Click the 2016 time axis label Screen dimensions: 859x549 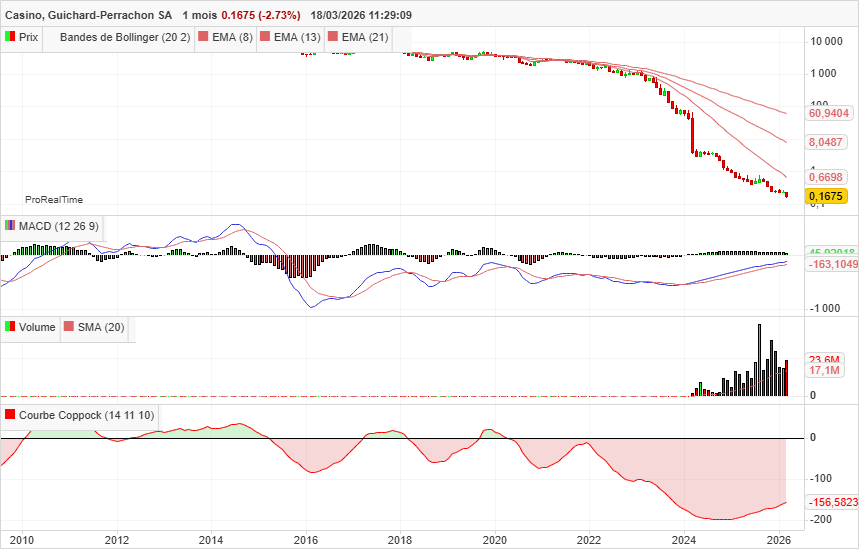(x=306, y=540)
